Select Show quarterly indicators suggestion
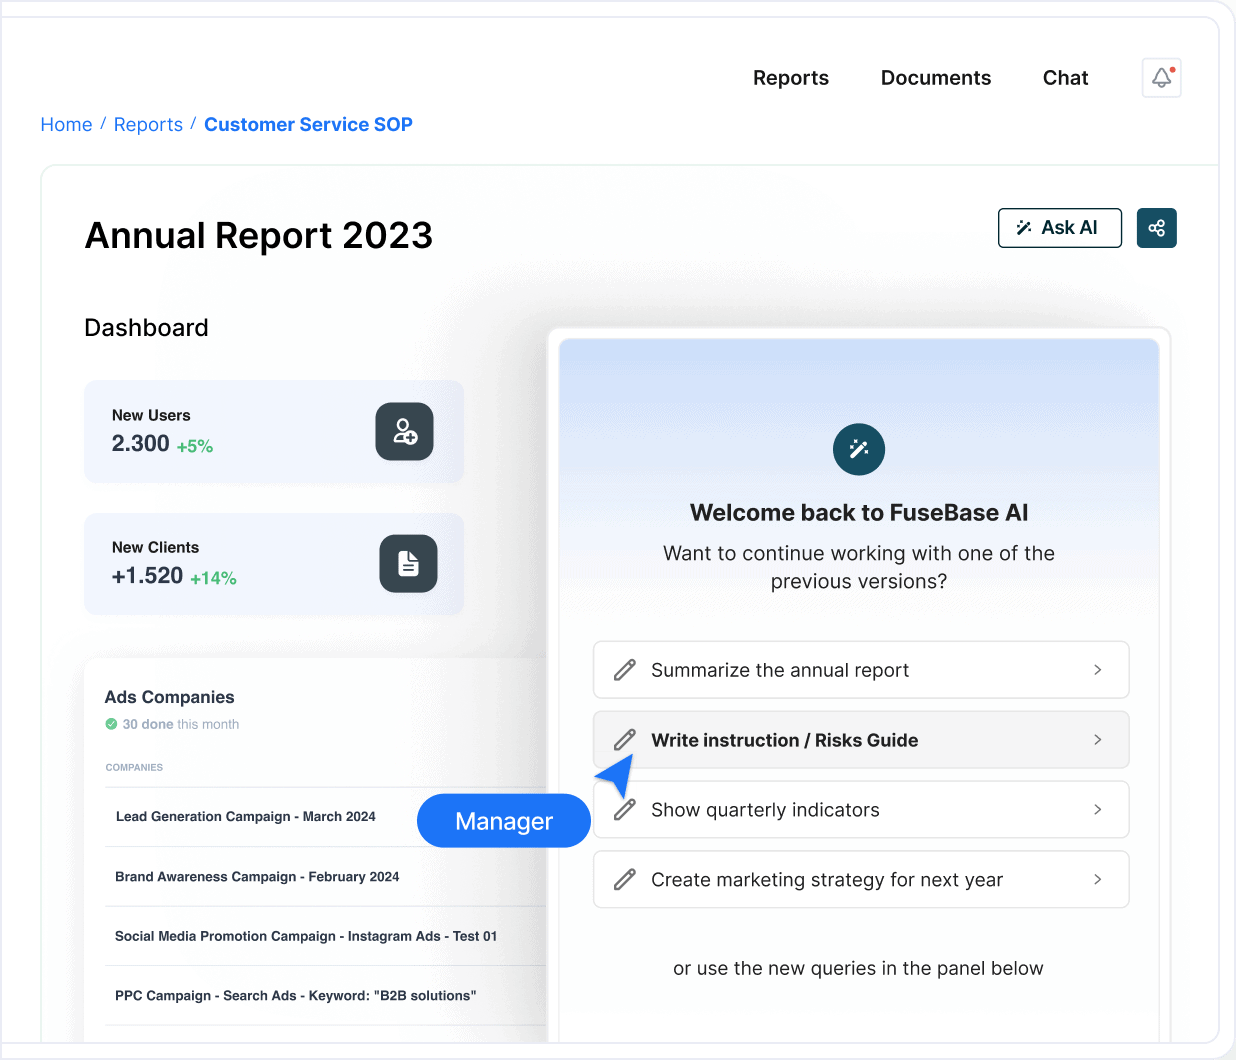 pyautogui.click(x=861, y=810)
